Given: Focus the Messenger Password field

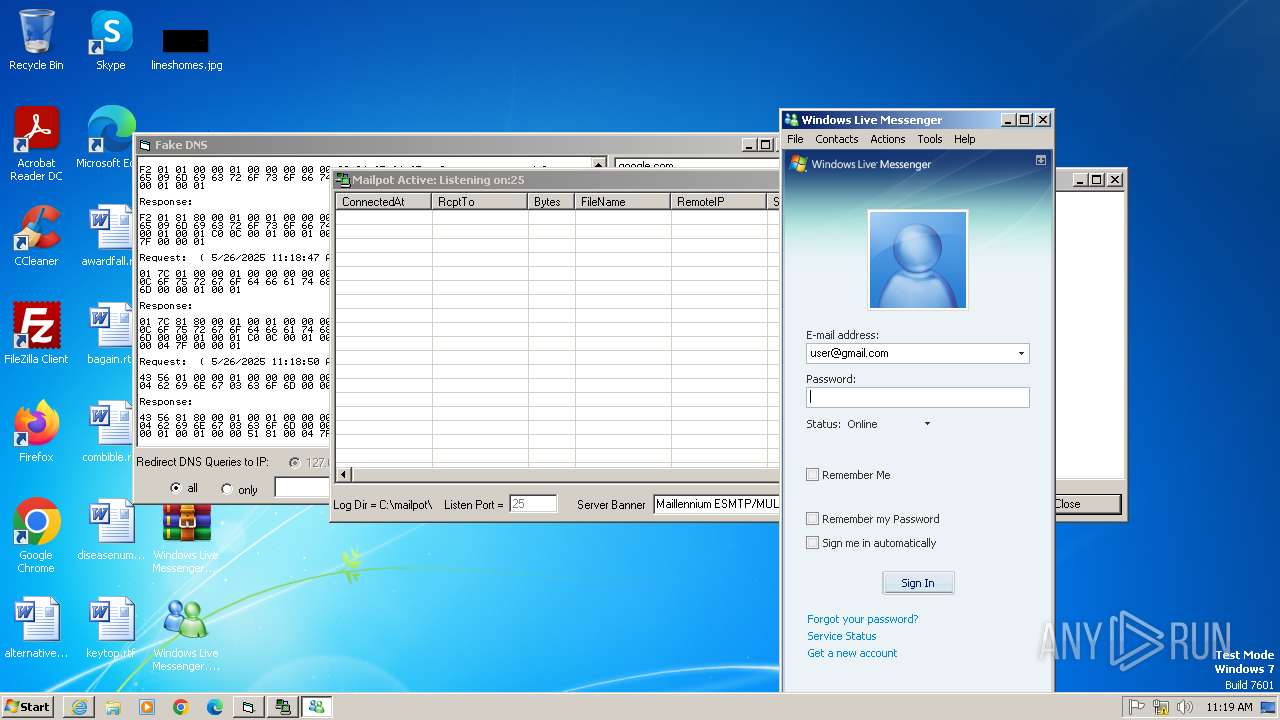Looking at the screenshot, I should [918, 397].
